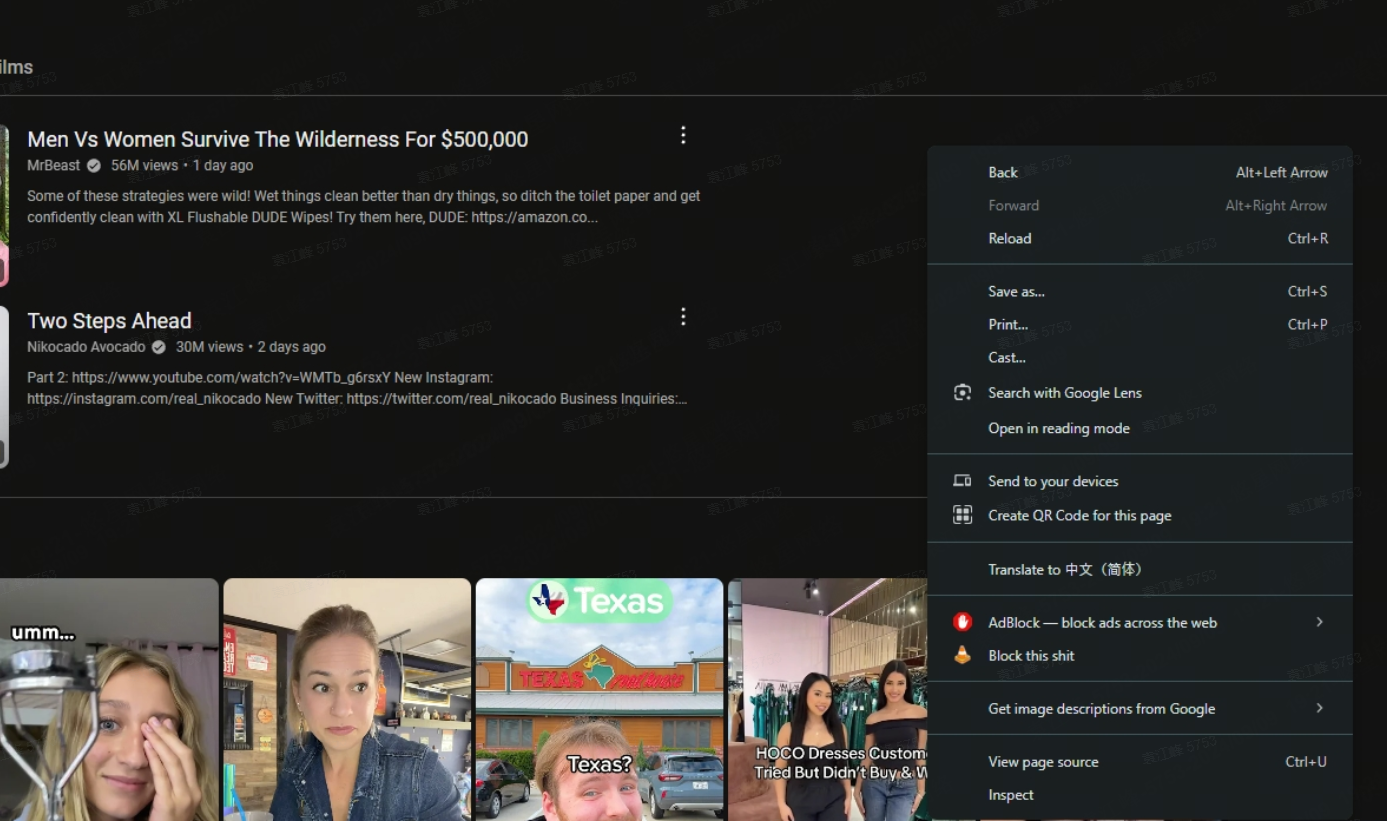Open options menu for Two Steps Ahead video
The image size is (1387, 821).
(x=683, y=317)
